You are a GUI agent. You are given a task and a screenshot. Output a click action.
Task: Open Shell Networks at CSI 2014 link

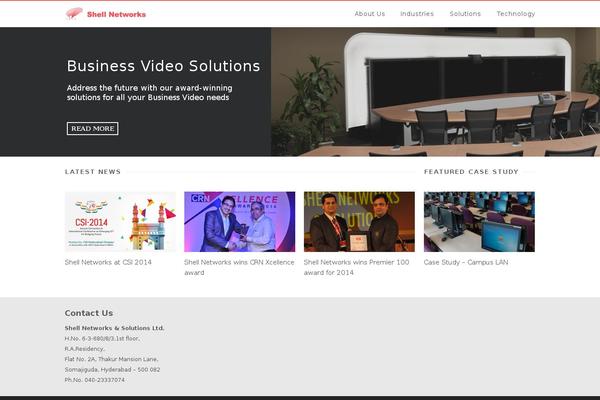[x=108, y=262]
